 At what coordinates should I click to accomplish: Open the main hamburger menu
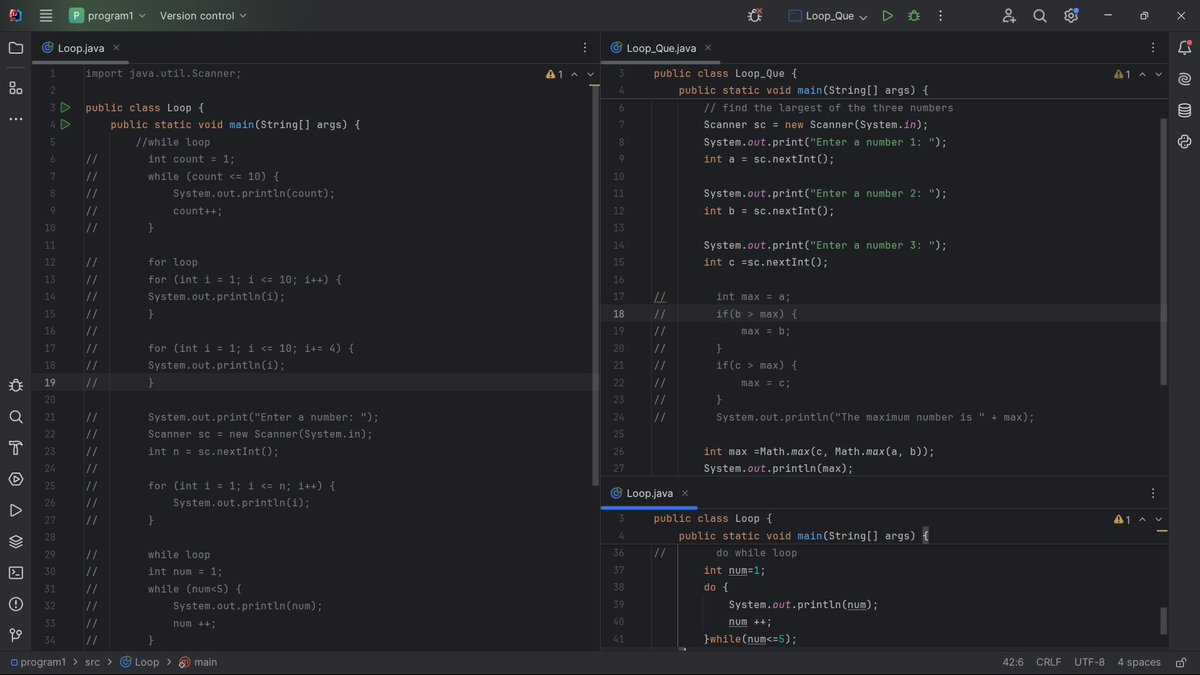coord(46,16)
